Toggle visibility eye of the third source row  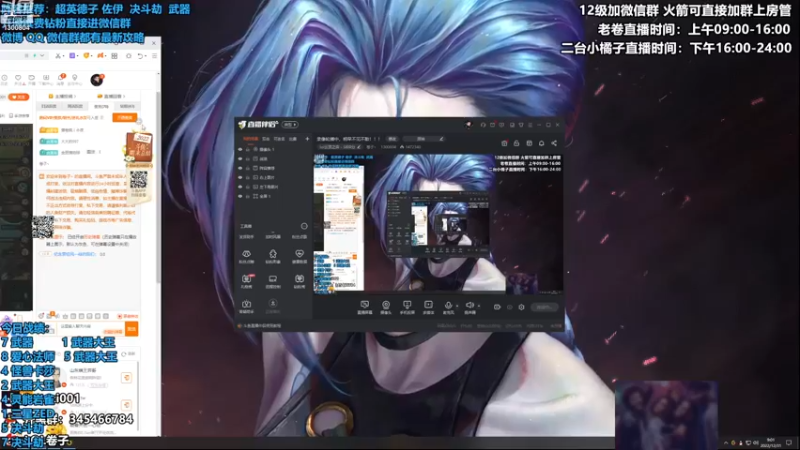click(240, 168)
